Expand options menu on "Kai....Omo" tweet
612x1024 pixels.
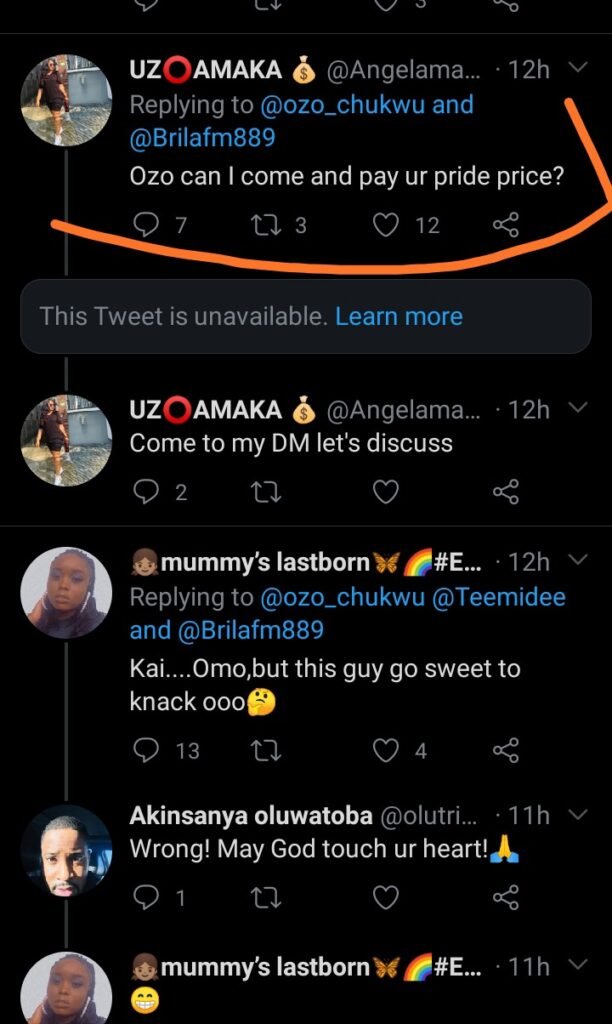point(577,558)
